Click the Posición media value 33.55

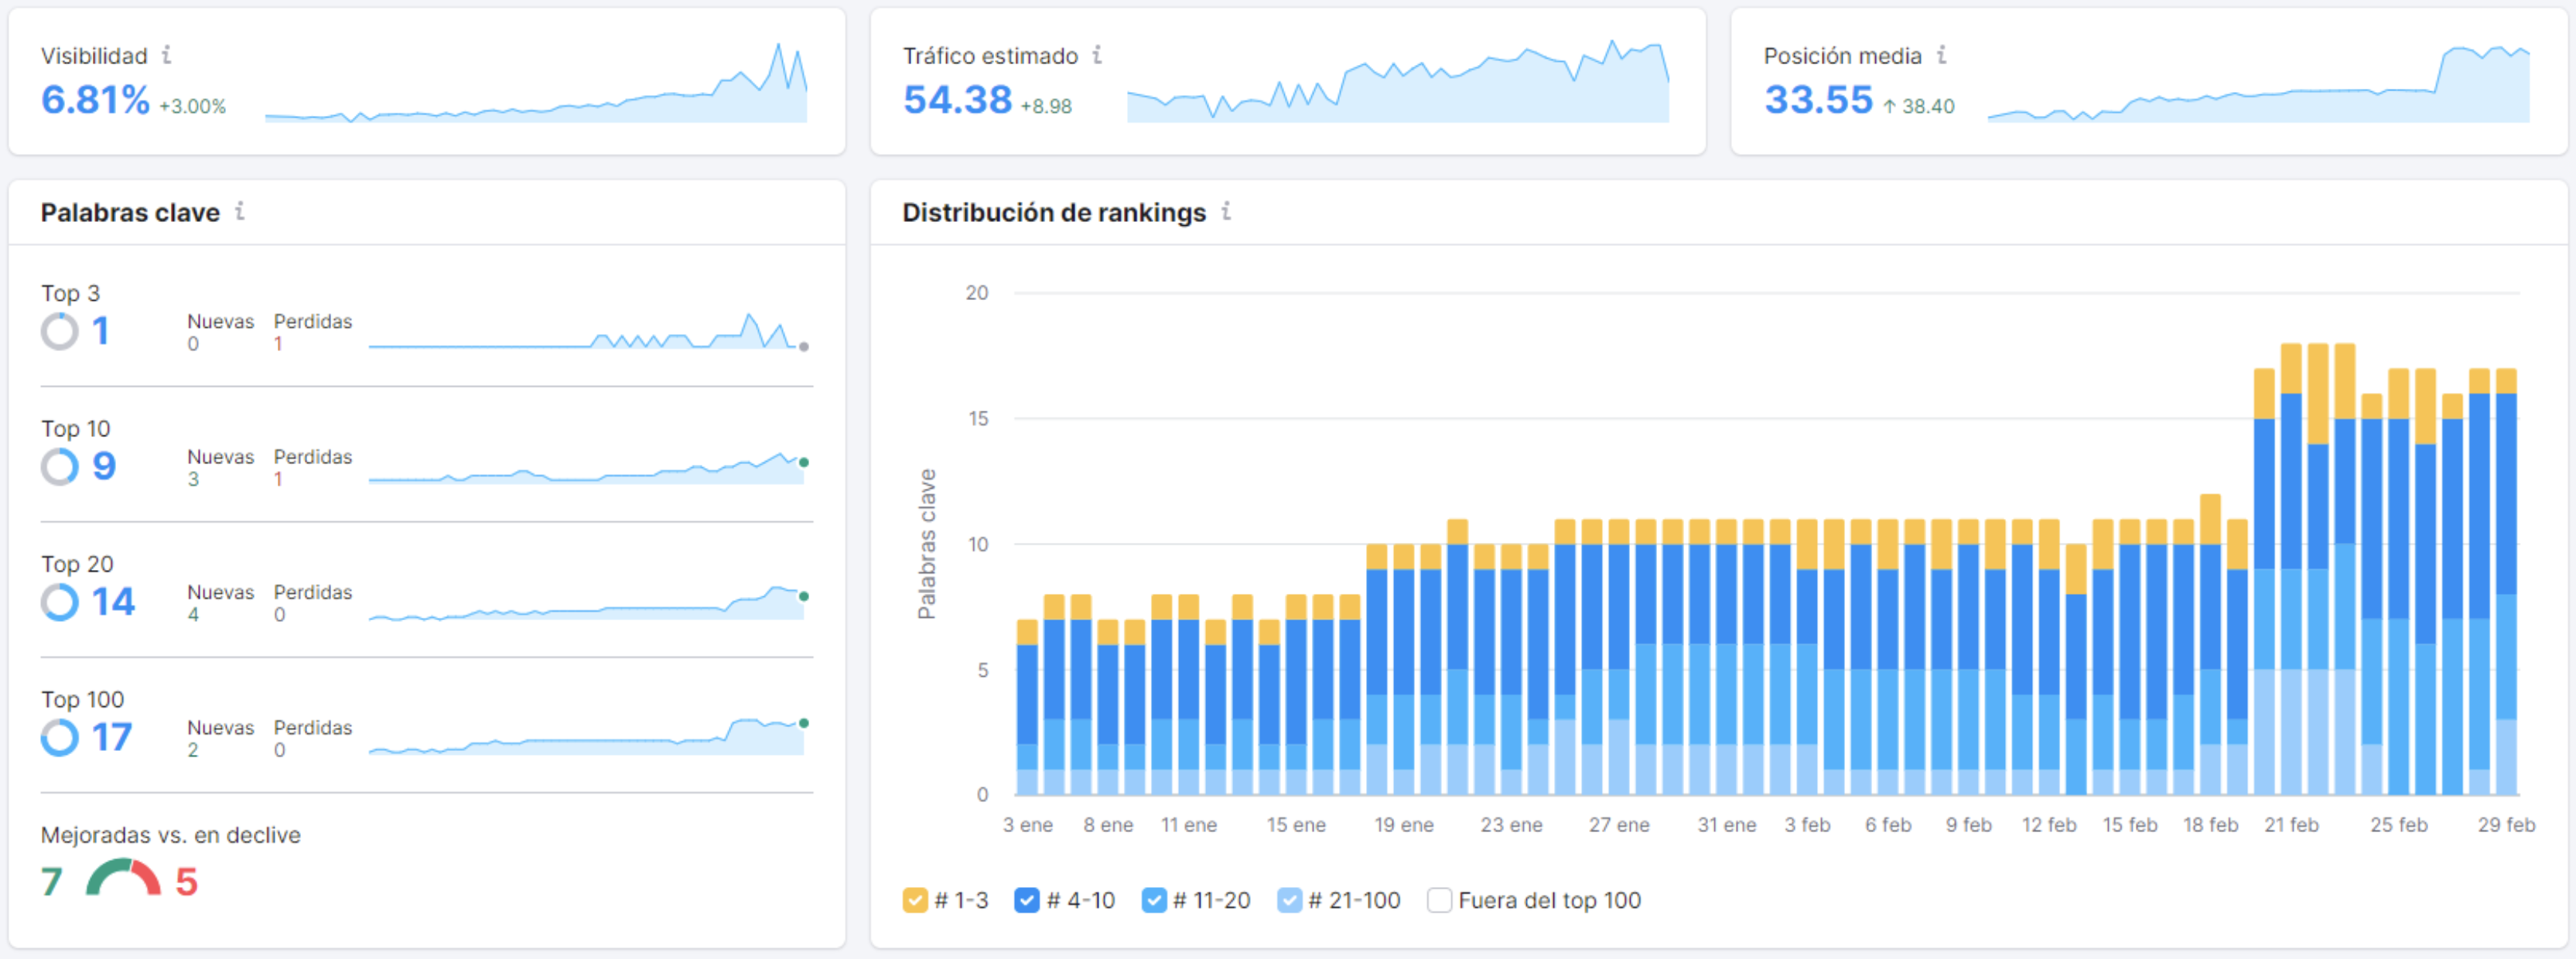click(1818, 100)
